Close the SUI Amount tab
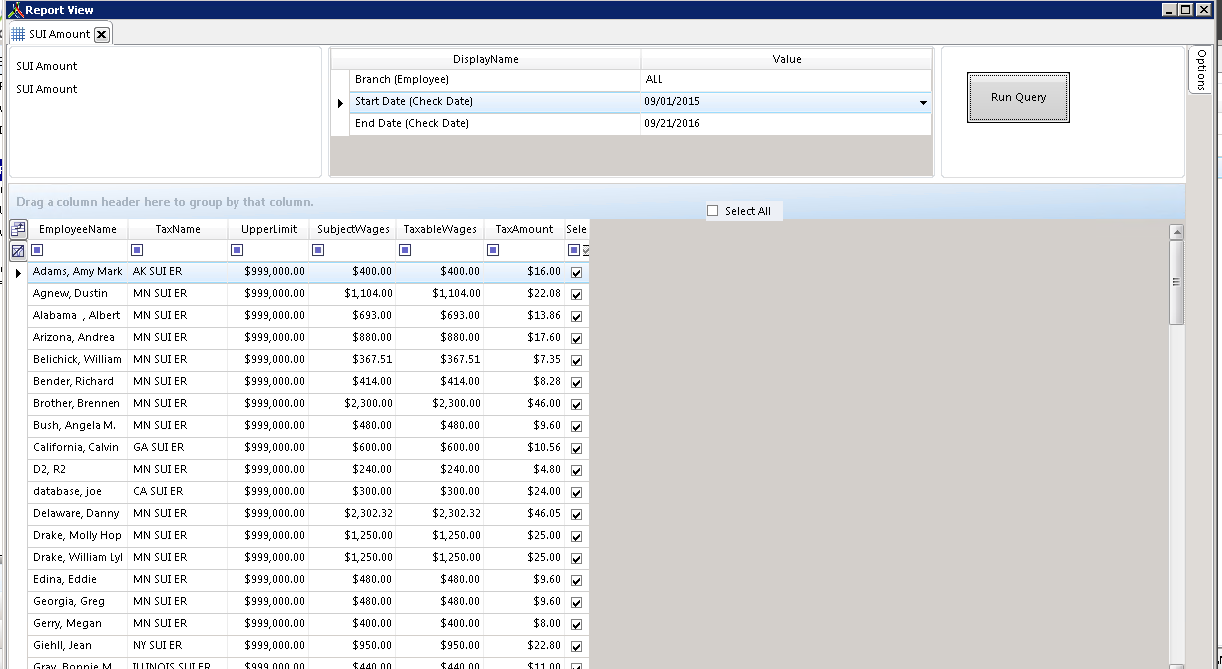 click(x=101, y=34)
